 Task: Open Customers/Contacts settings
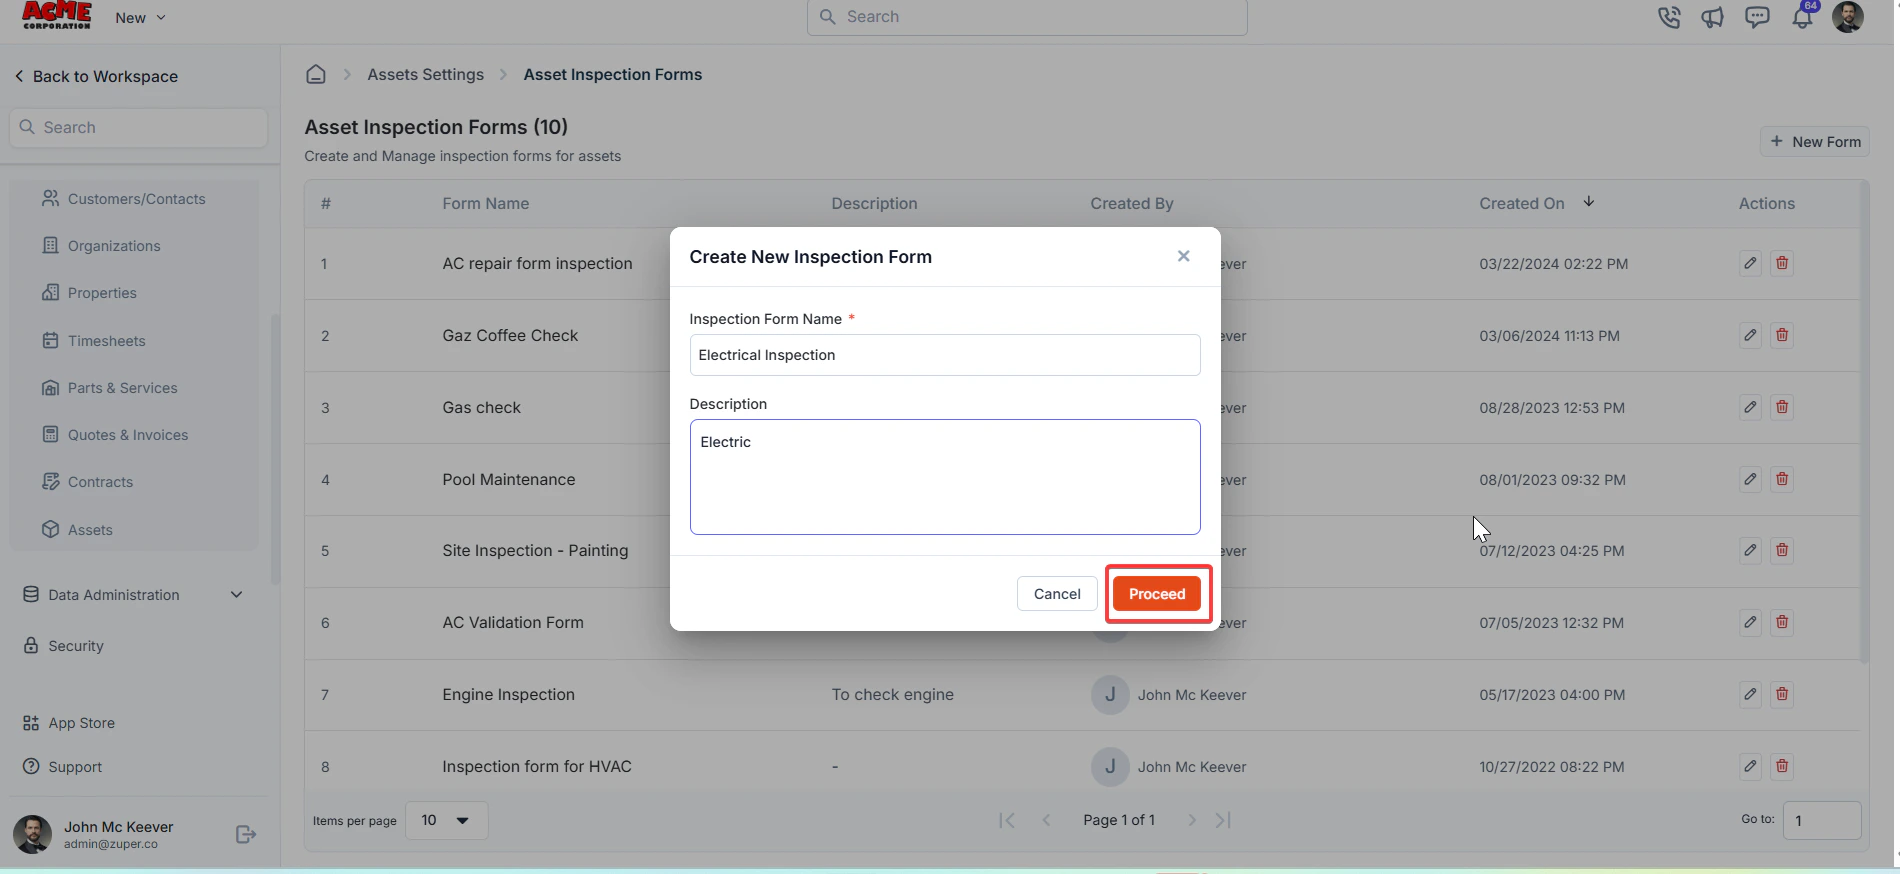(x=124, y=199)
